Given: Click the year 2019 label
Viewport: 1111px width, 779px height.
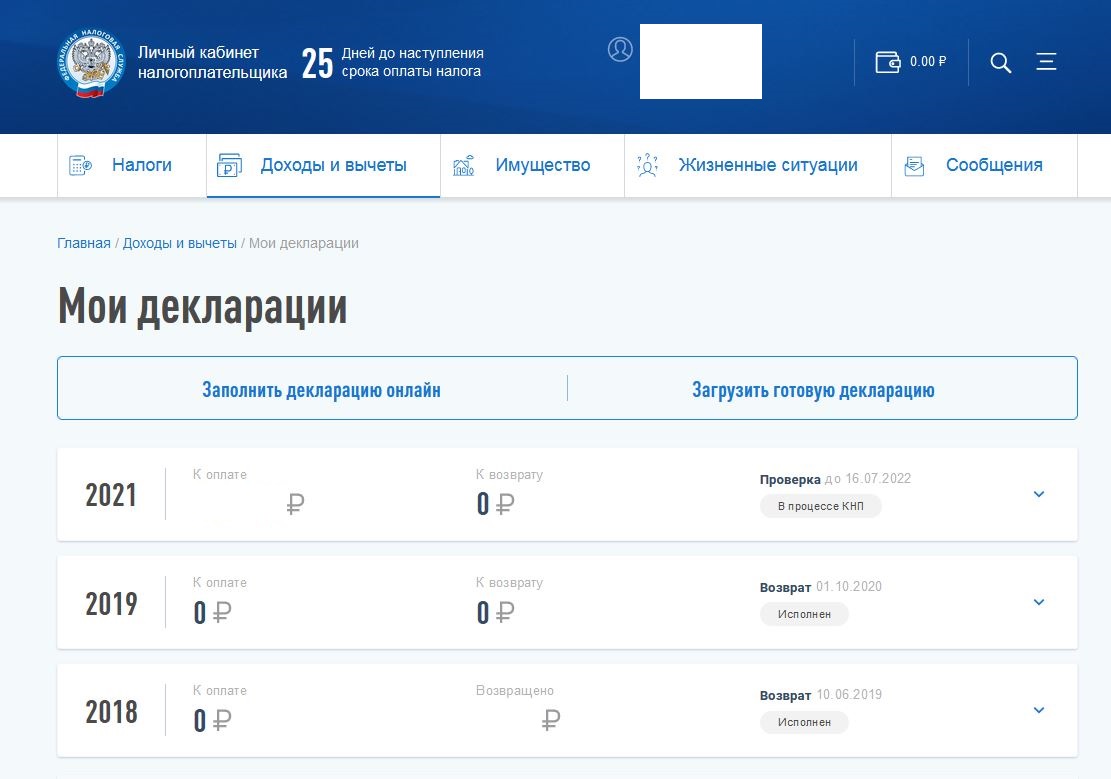Looking at the screenshot, I should pyautogui.click(x=111, y=603).
